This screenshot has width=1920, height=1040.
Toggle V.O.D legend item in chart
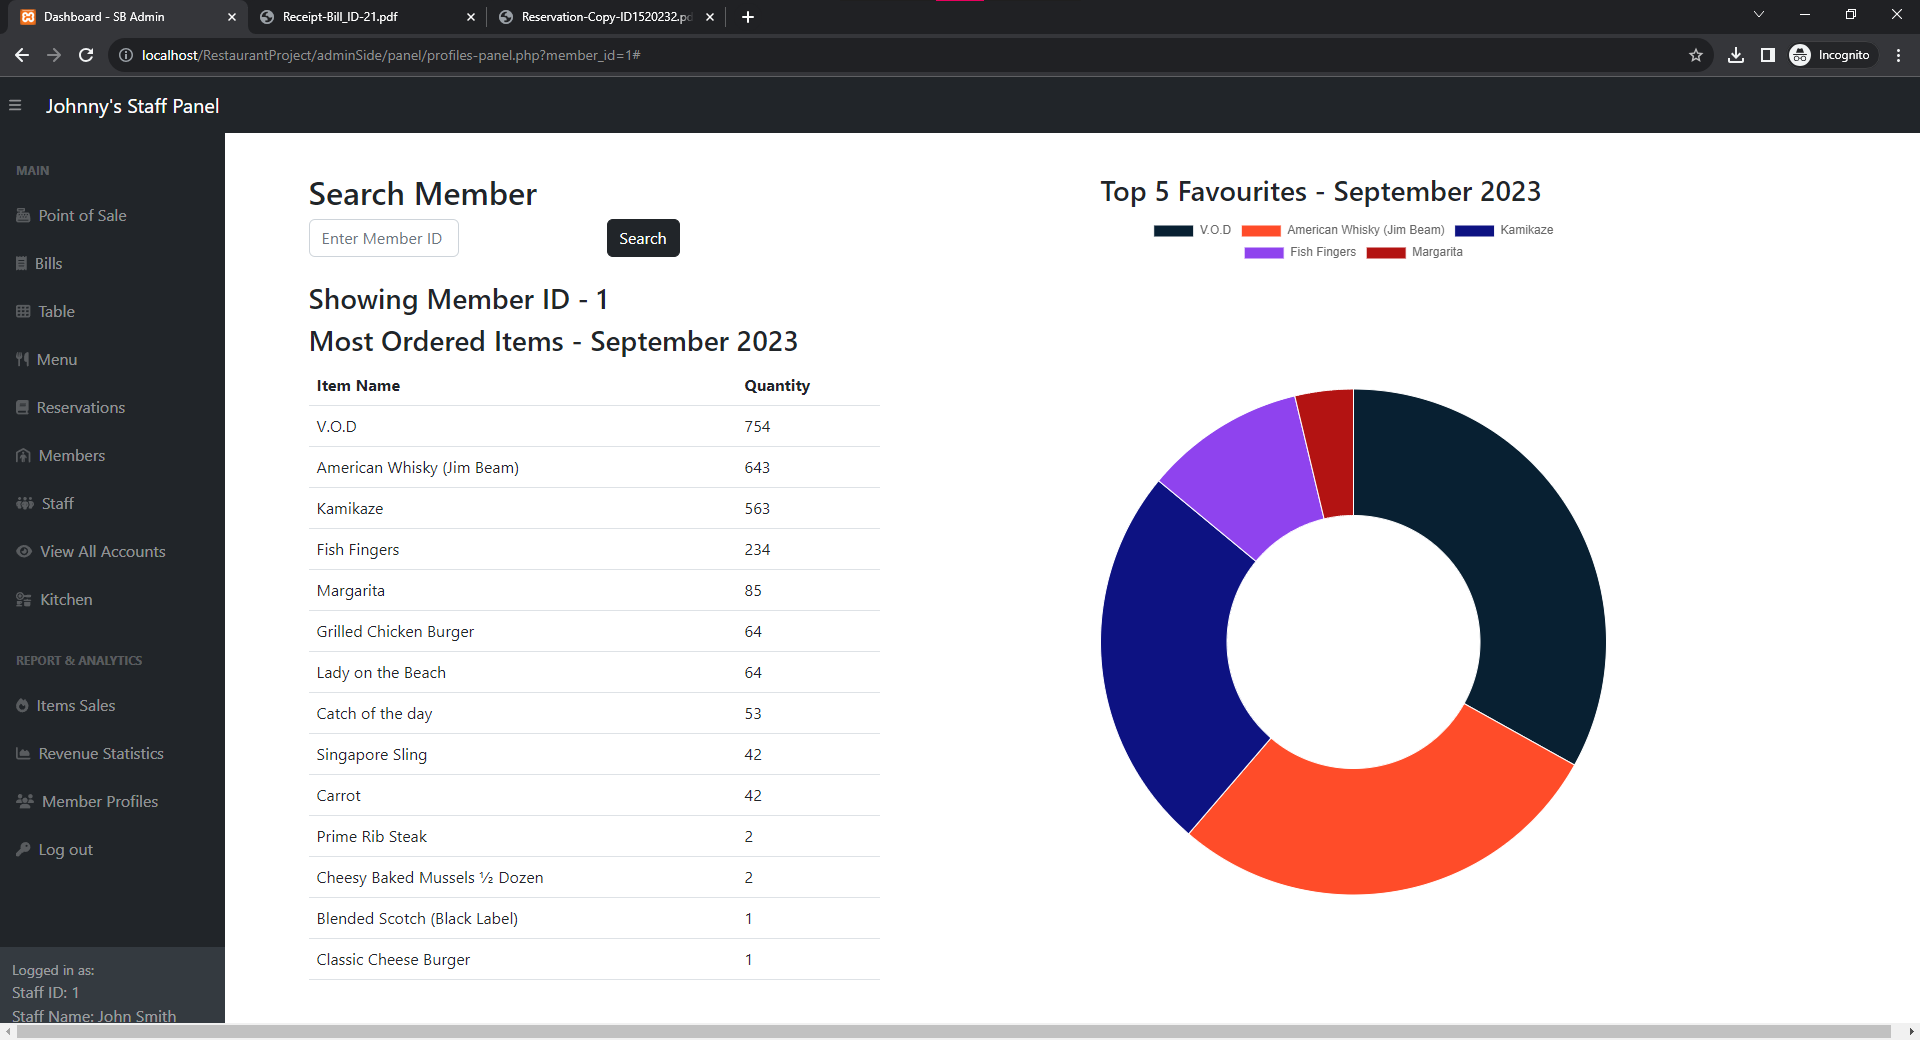click(1192, 230)
